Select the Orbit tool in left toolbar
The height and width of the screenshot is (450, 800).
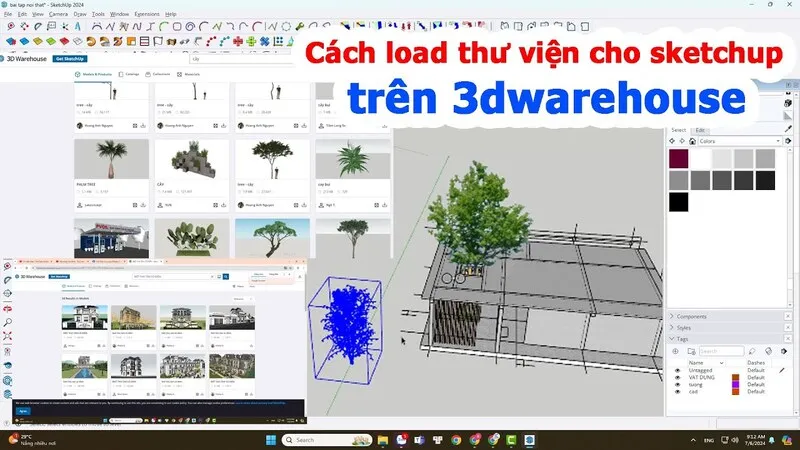tap(7, 309)
